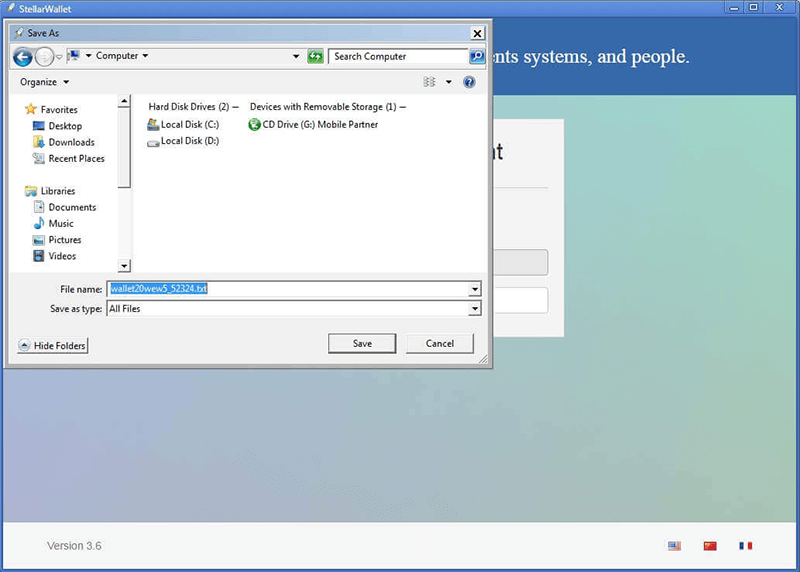Viewport: 800px width, 572px height.
Task: Select Libraries in the navigation pane
Action: (58, 191)
